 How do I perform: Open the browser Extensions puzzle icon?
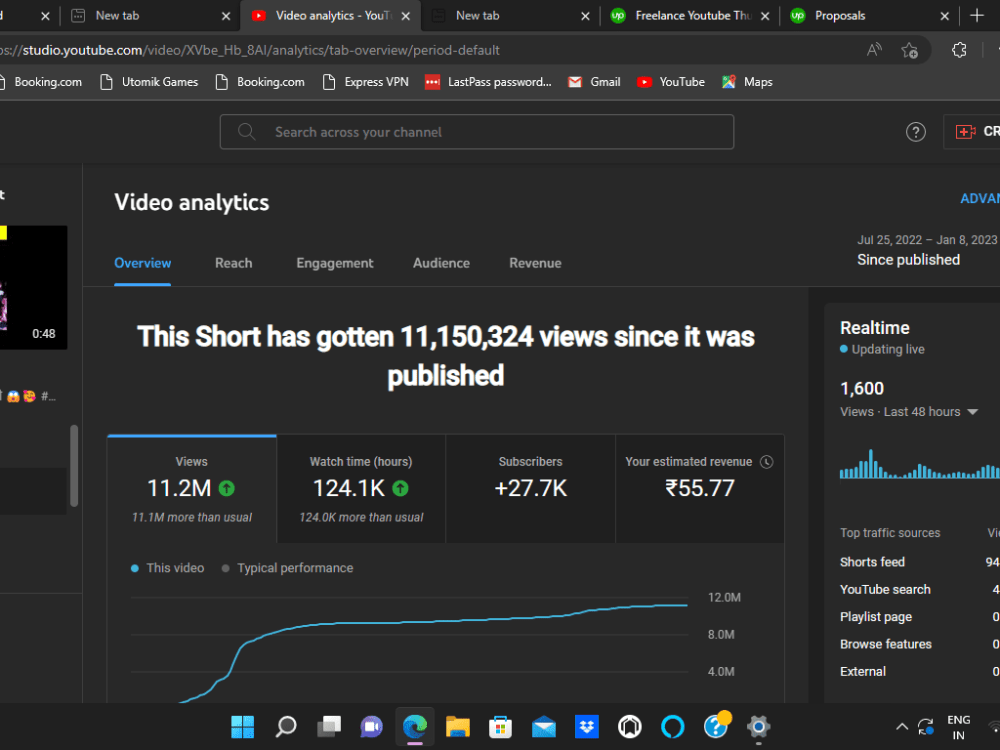pos(958,48)
